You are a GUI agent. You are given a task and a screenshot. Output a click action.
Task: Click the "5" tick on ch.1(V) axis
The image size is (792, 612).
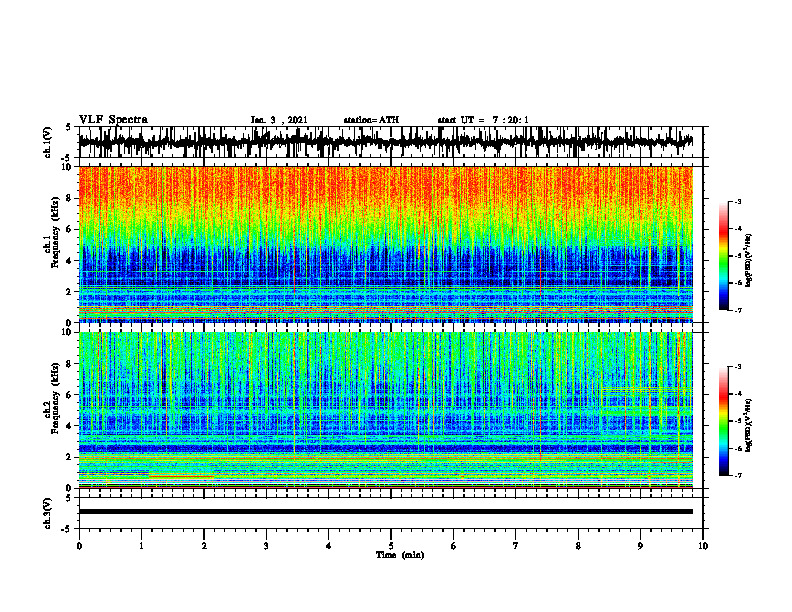tap(68, 127)
